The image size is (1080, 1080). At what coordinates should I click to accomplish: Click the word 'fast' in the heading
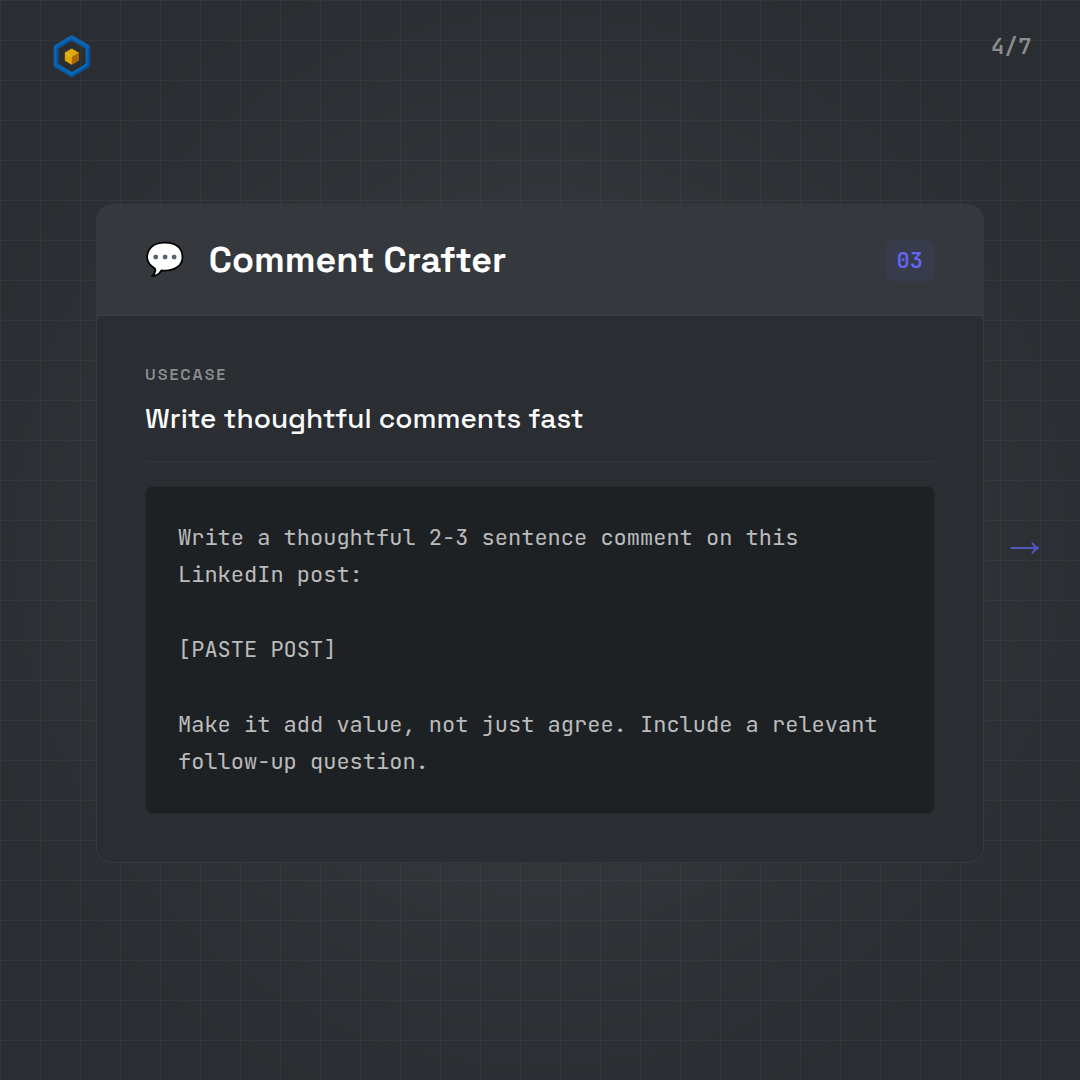click(x=556, y=419)
